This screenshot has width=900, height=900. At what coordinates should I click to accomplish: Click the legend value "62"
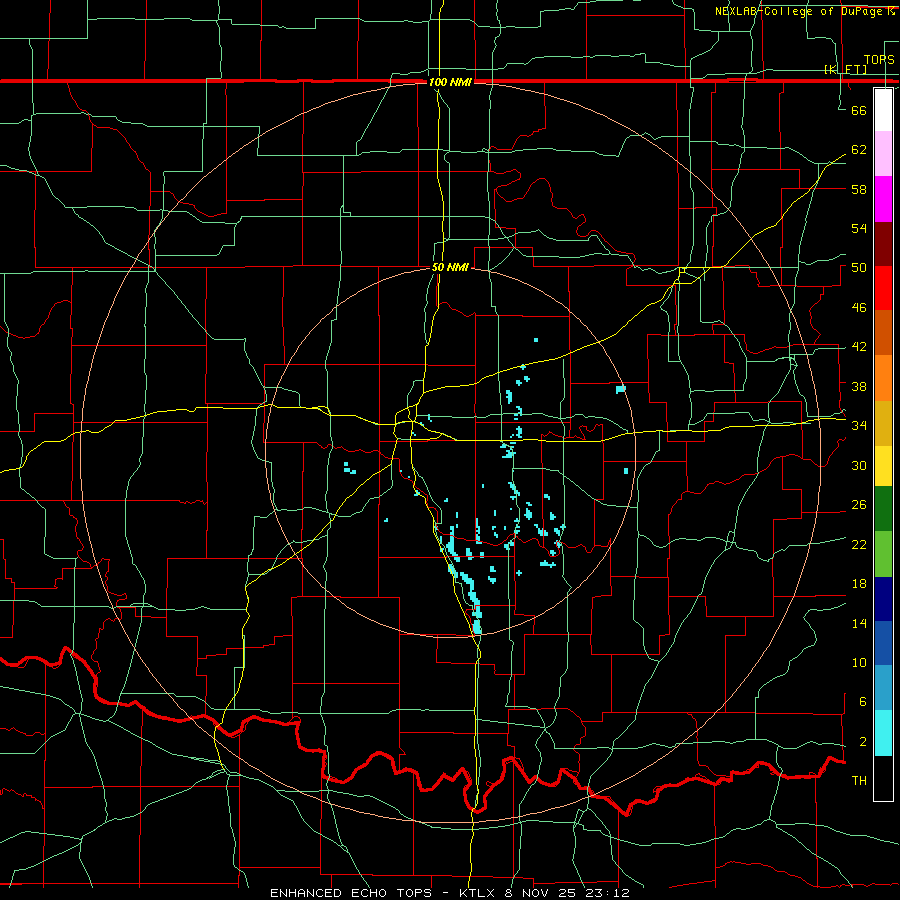coord(859,149)
